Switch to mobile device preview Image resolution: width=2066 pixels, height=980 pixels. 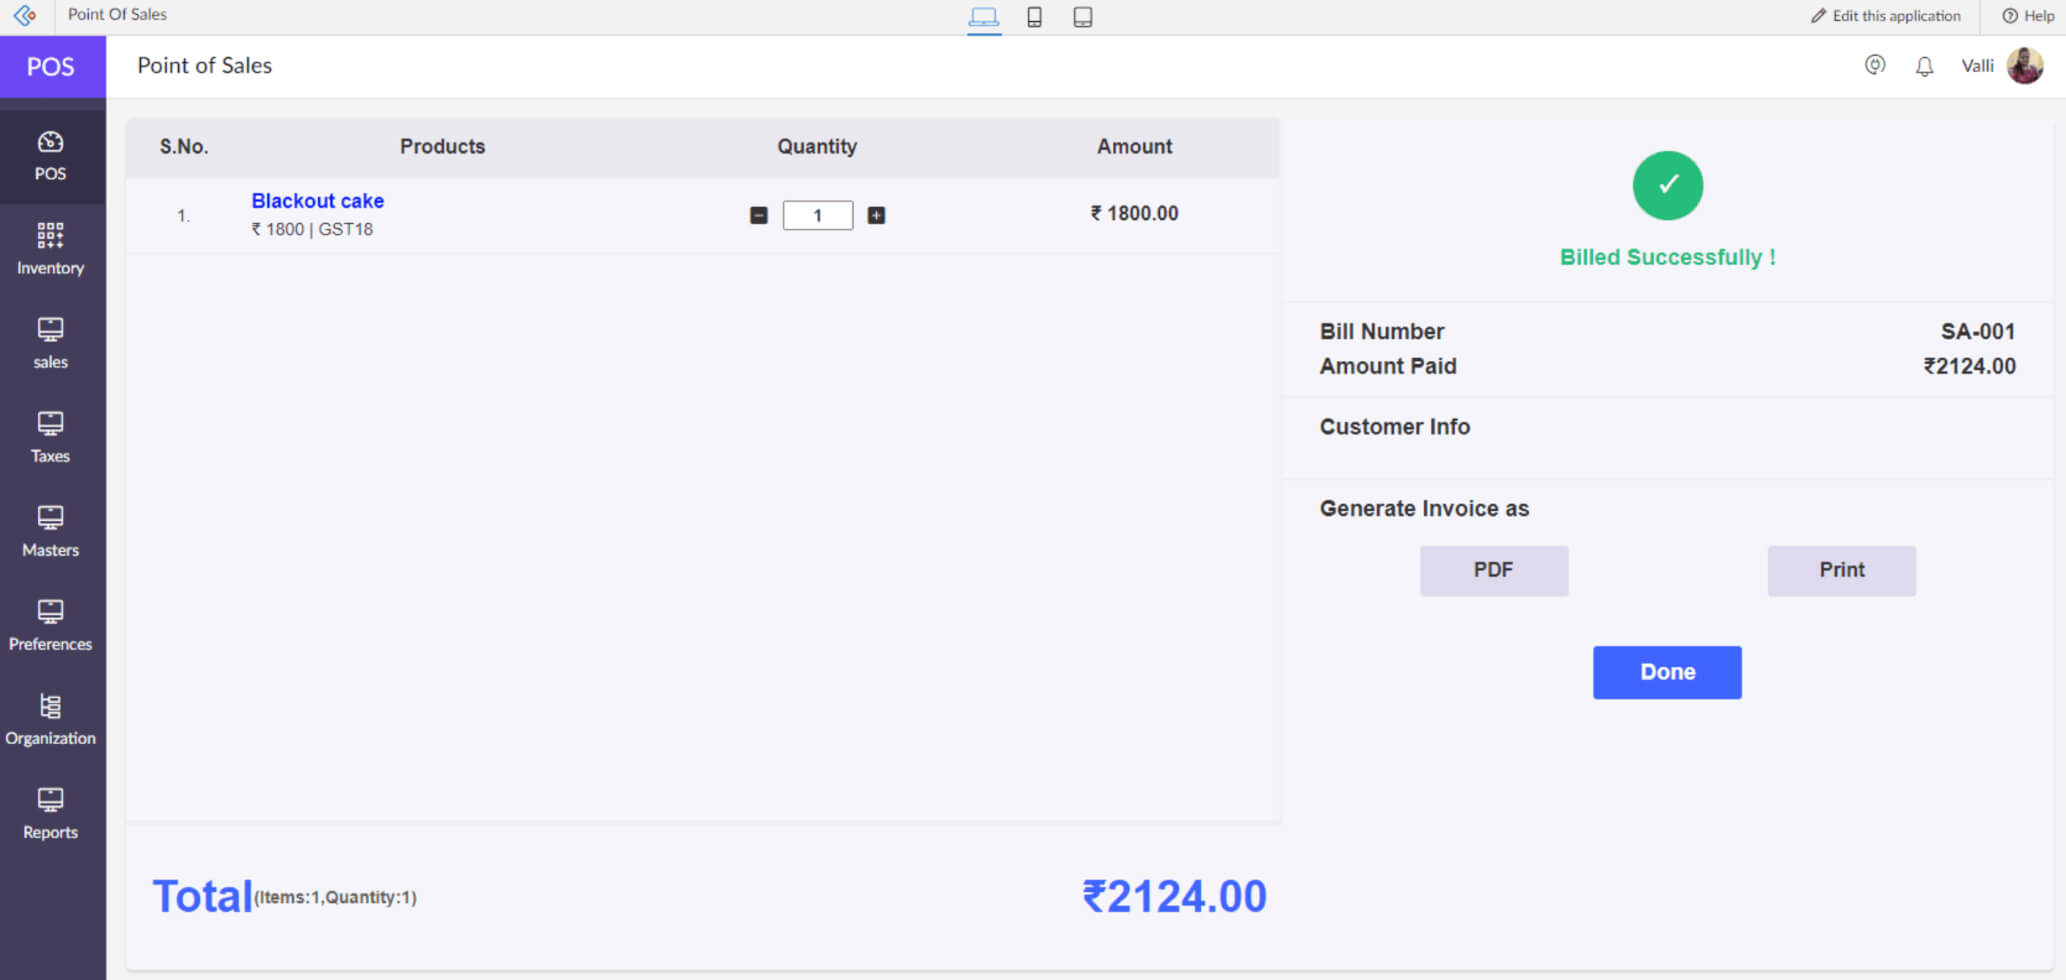pyautogui.click(x=1035, y=17)
